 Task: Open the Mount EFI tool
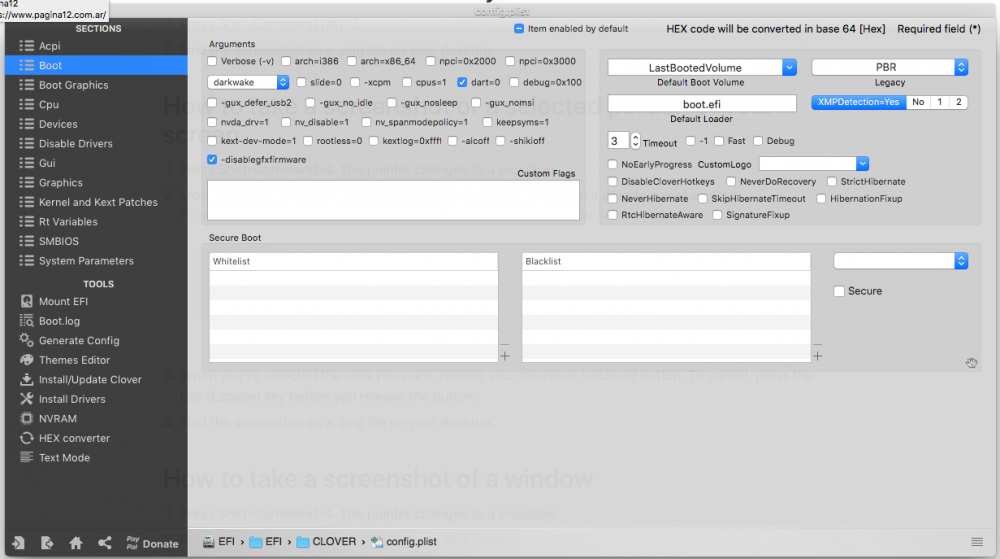point(62,301)
